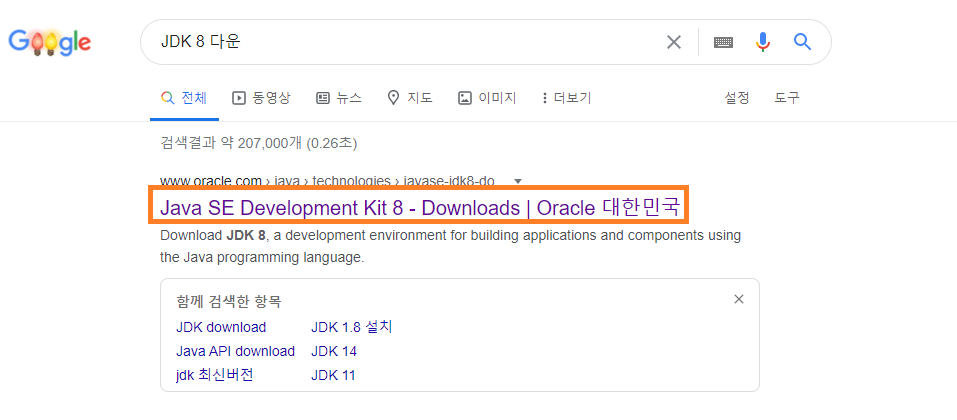
Task: Search related term JDK download
Action: [x=221, y=327]
